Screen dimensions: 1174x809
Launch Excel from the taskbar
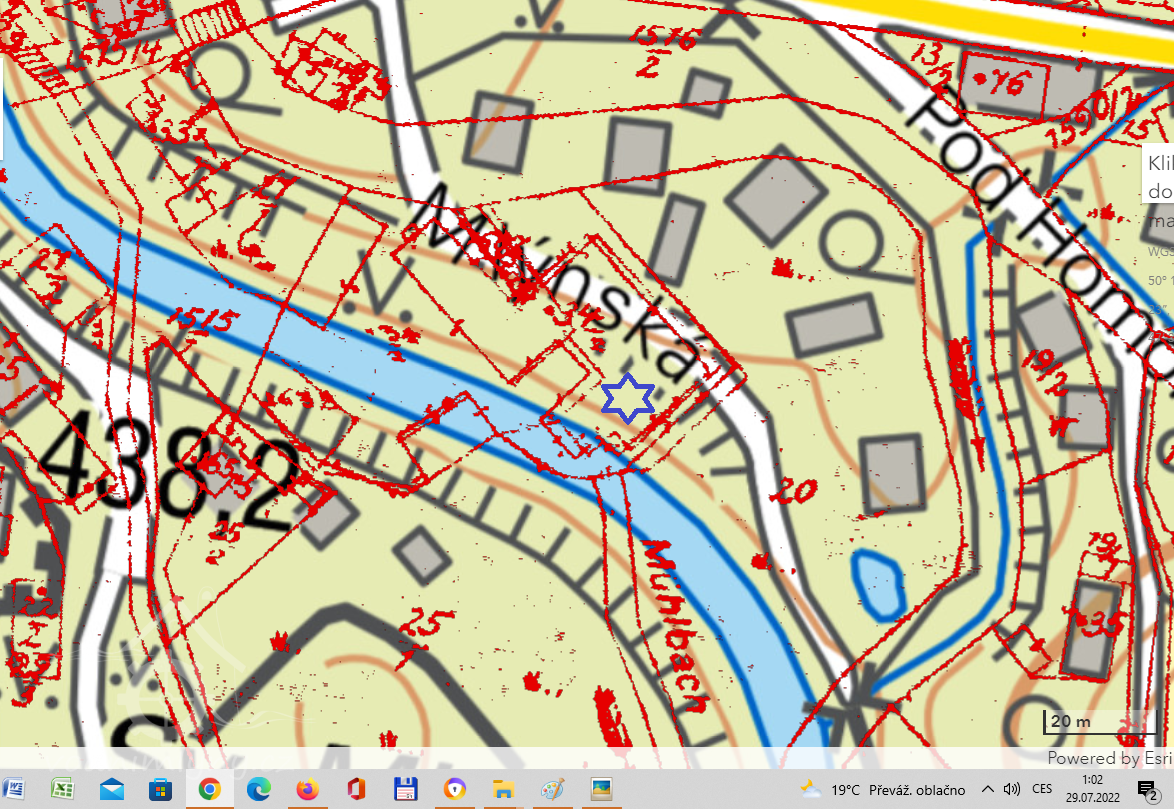tap(63, 789)
